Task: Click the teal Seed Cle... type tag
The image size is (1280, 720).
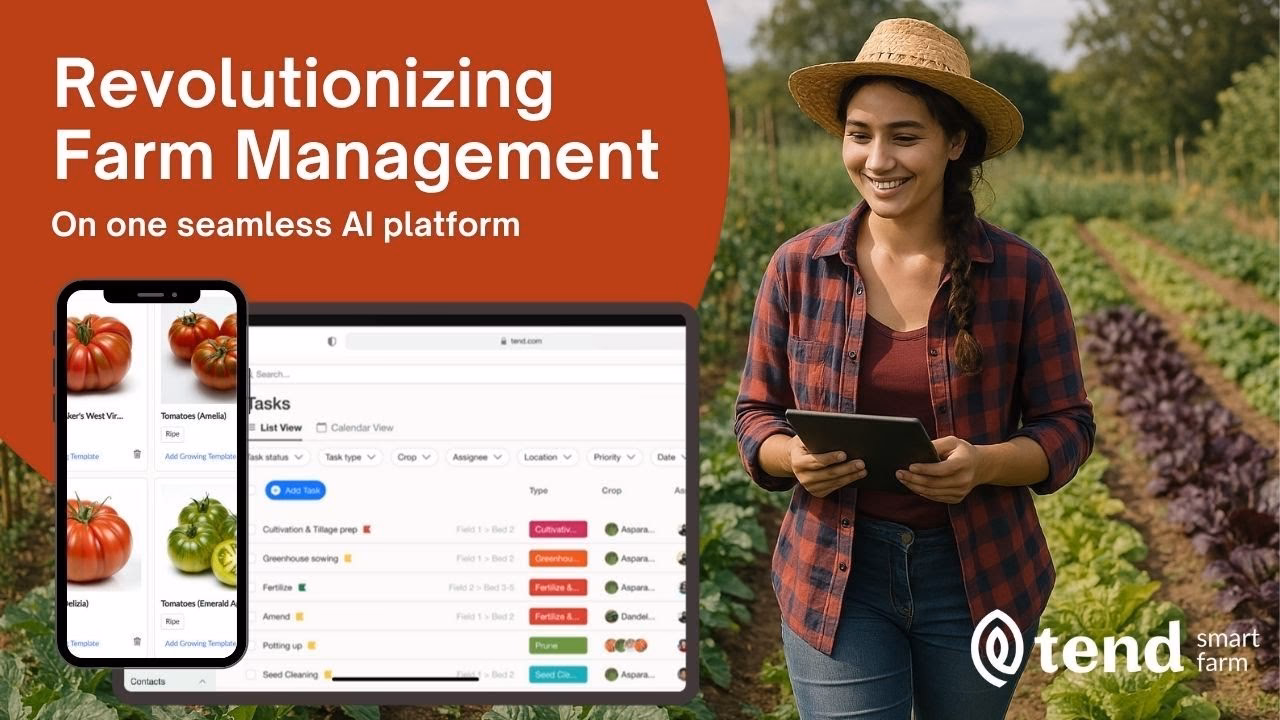Action: 558,675
